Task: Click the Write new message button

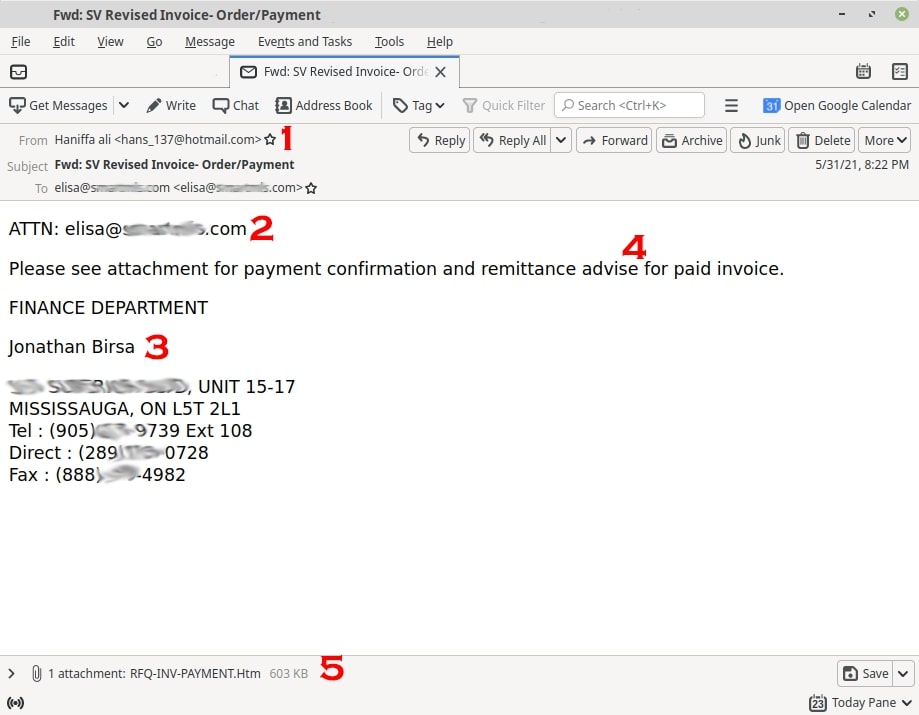Action: click(171, 105)
